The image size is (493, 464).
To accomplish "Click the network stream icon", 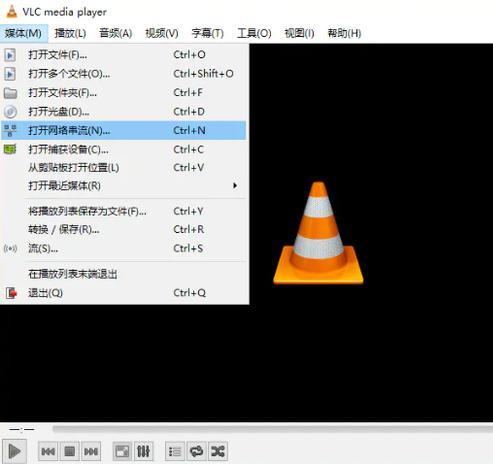I will (x=10, y=130).
